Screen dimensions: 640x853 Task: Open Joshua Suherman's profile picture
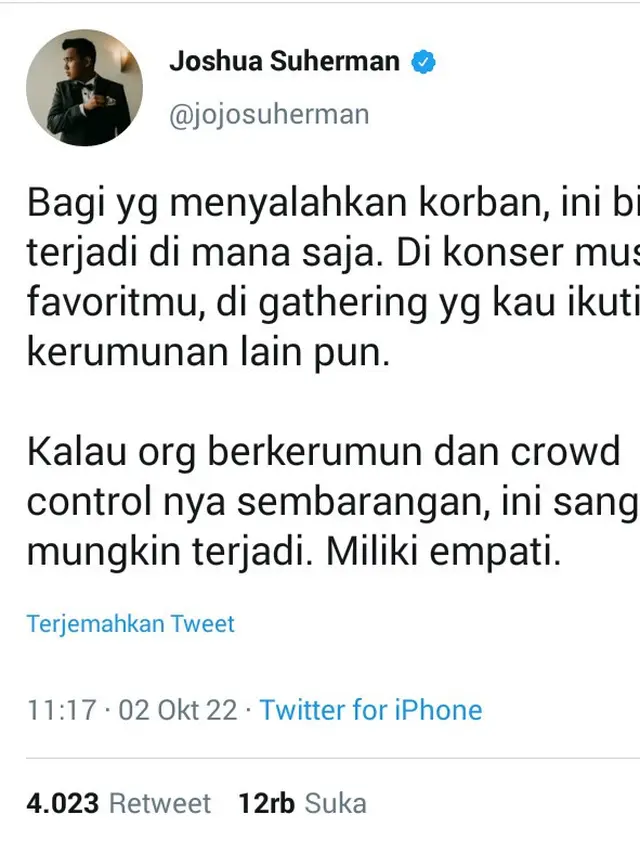pyautogui.click(x=85, y=85)
